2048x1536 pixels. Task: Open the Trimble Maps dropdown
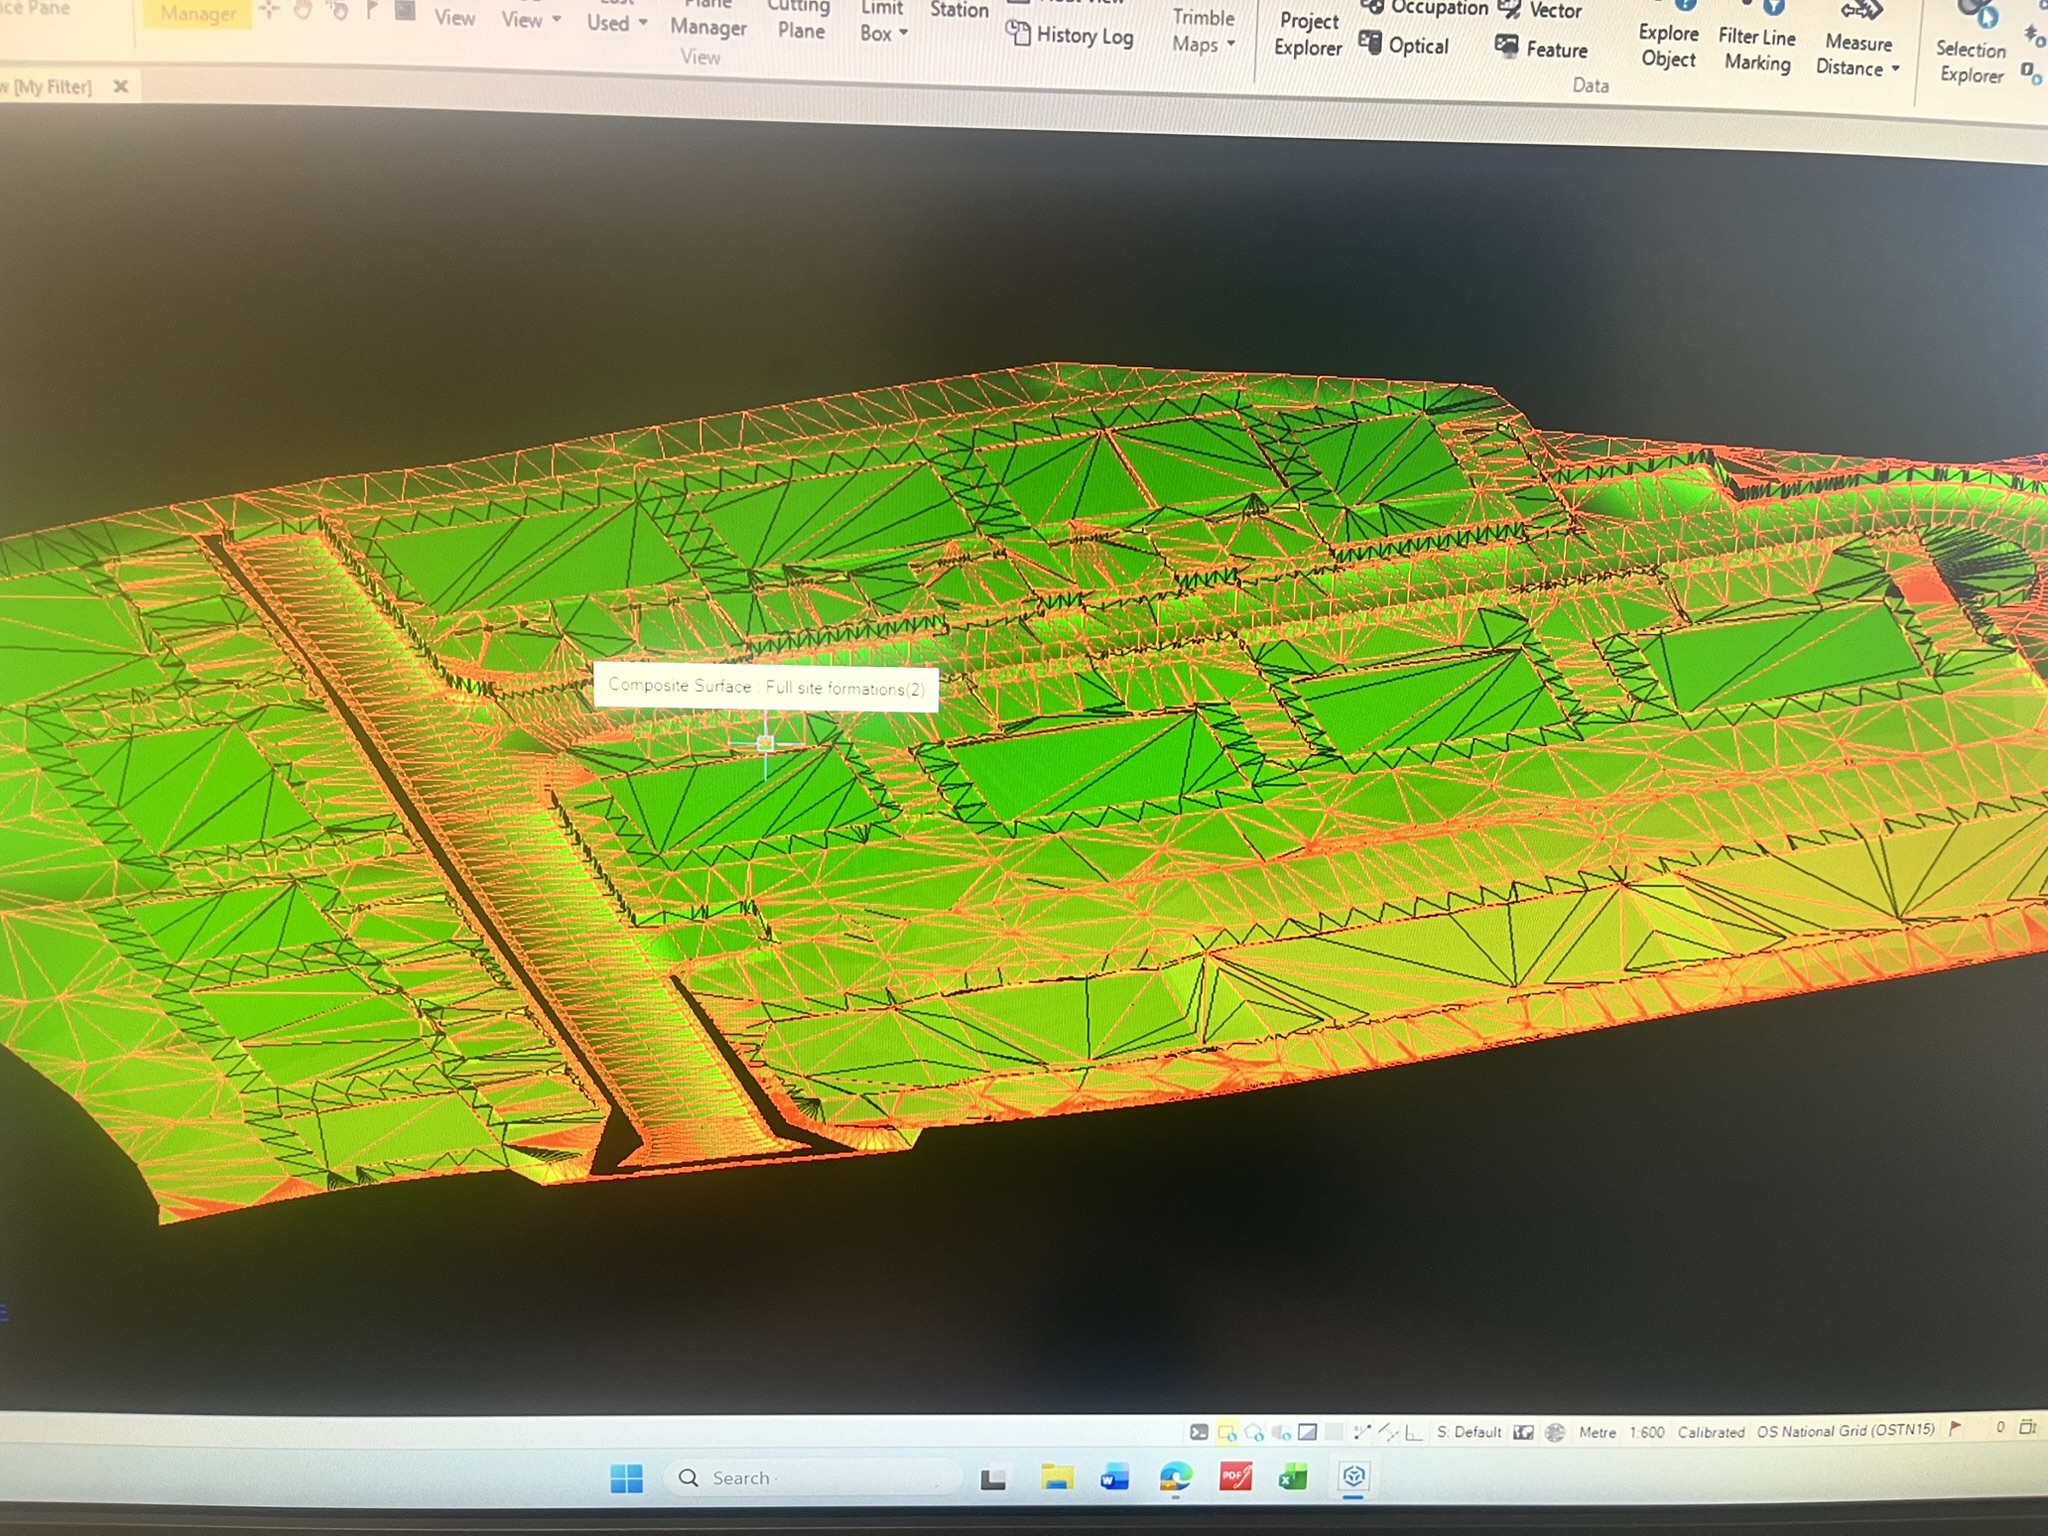pyautogui.click(x=1203, y=30)
